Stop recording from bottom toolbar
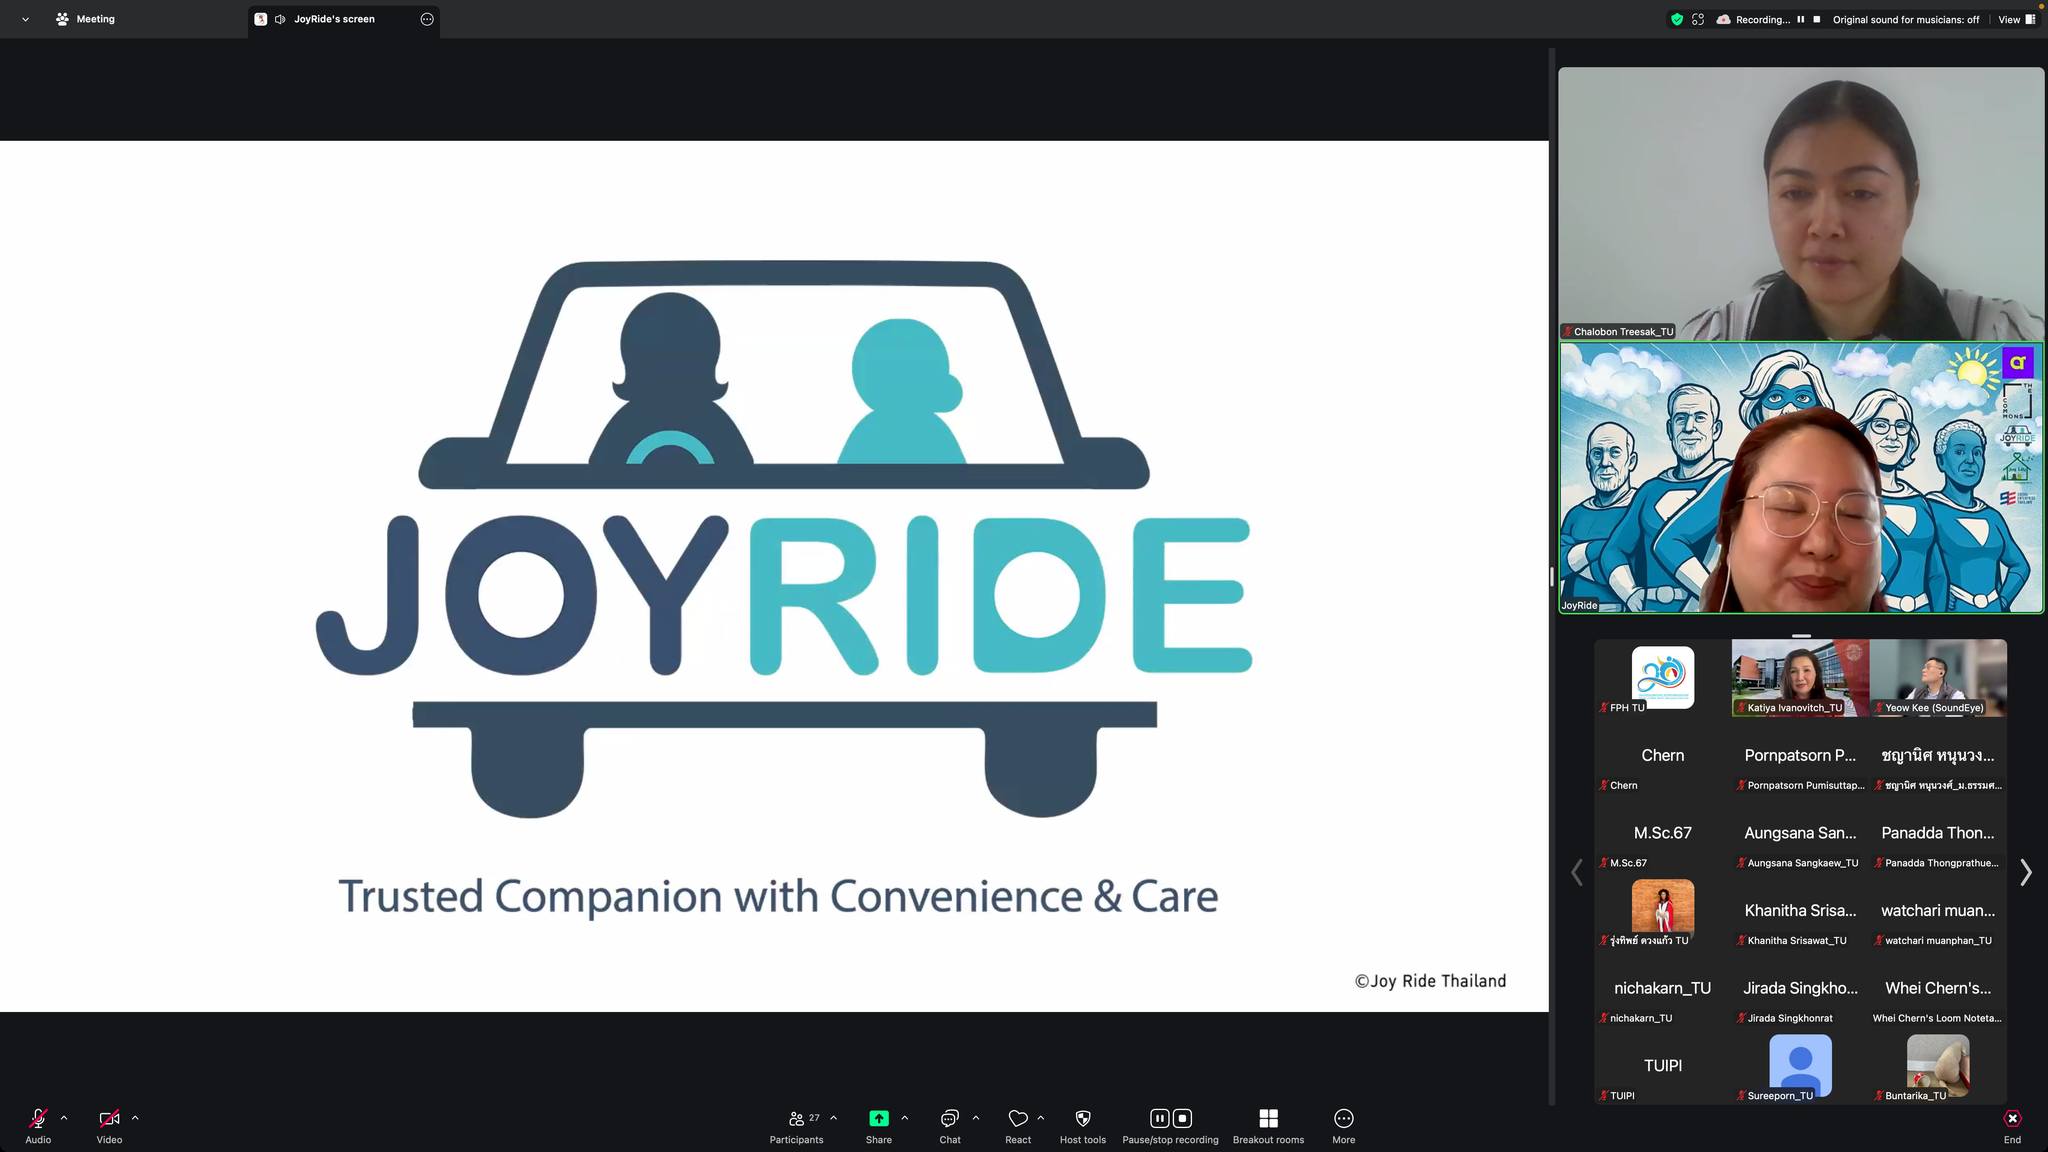The height and width of the screenshot is (1152, 2048). (1182, 1118)
